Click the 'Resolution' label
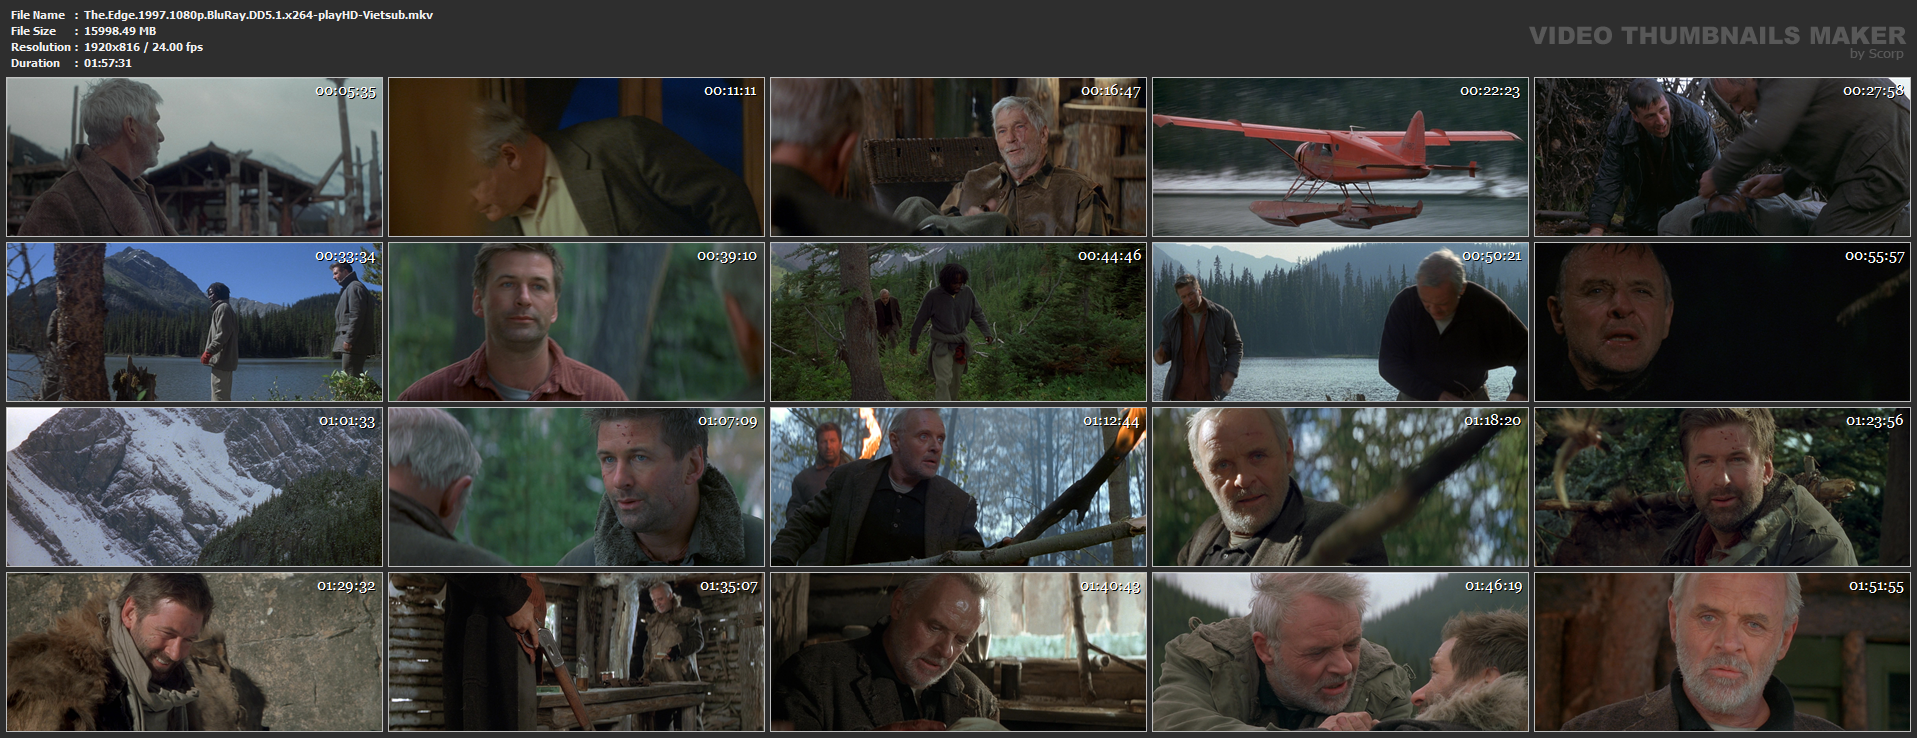This screenshot has height=738, width=1917. pyautogui.click(x=41, y=47)
